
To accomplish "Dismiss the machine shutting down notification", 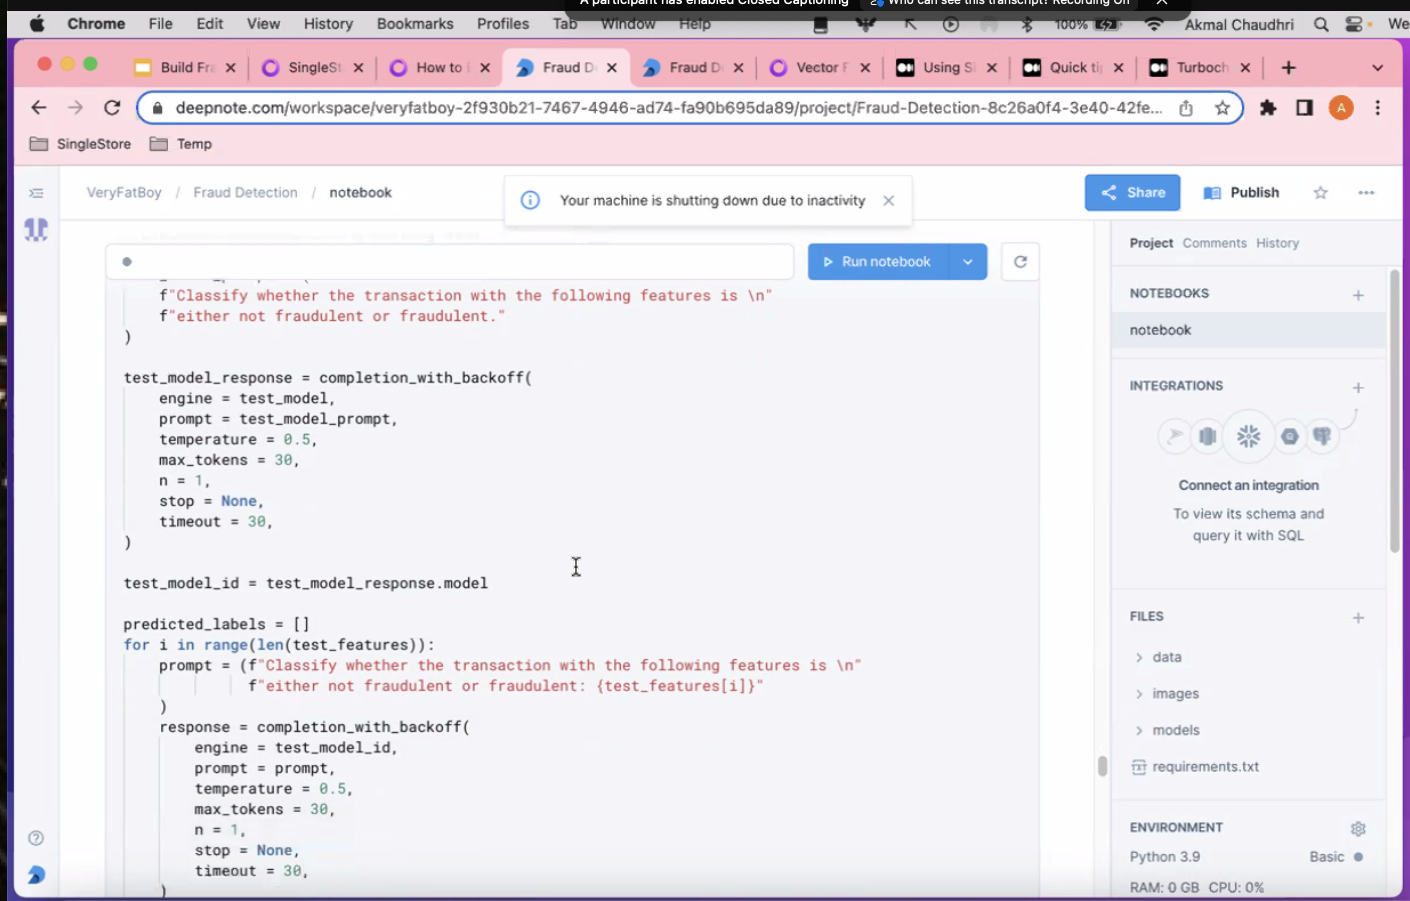I will point(888,201).
